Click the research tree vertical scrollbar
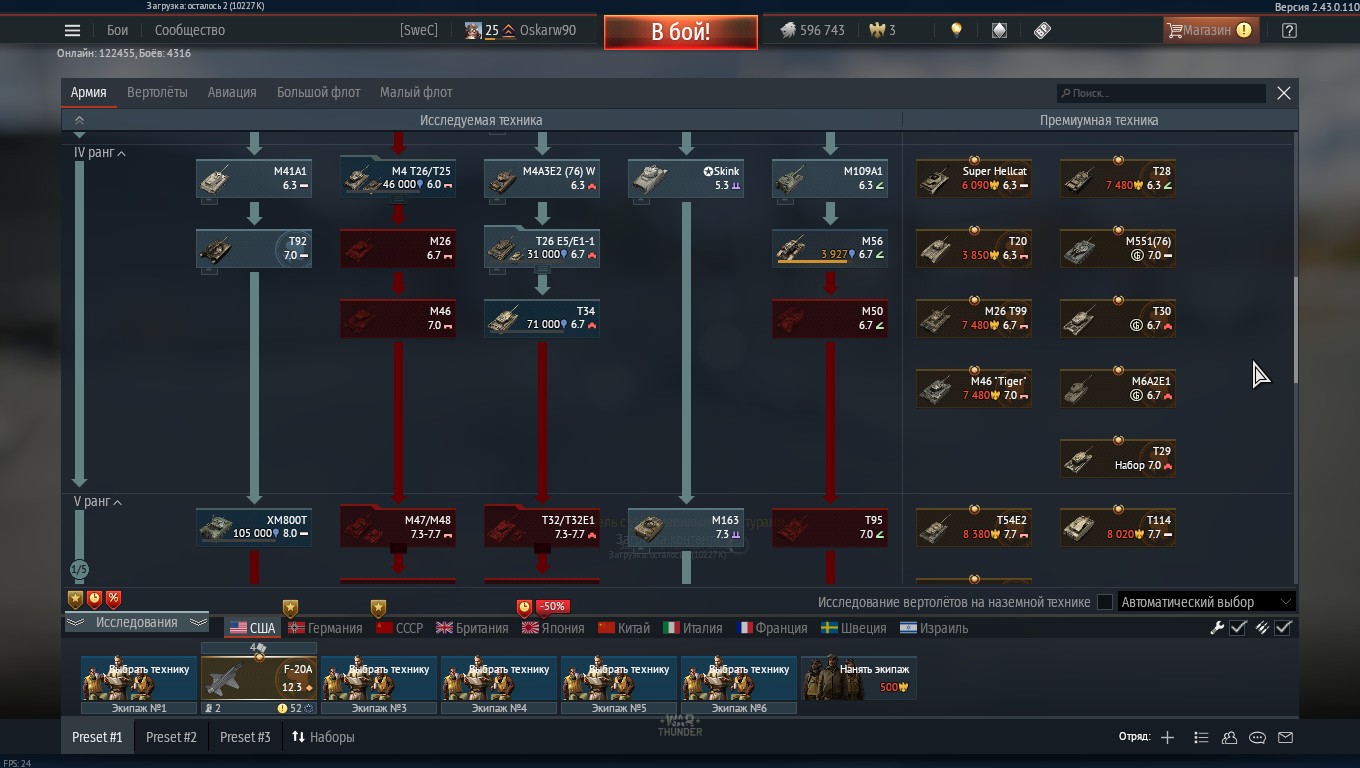 [1295, 330]
